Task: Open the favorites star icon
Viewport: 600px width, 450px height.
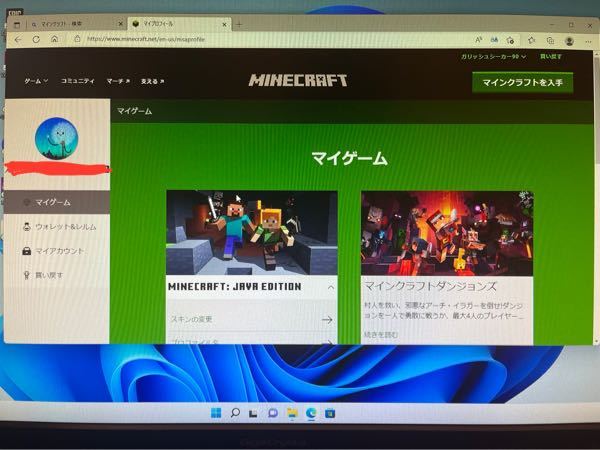Action: pos(531,40)
